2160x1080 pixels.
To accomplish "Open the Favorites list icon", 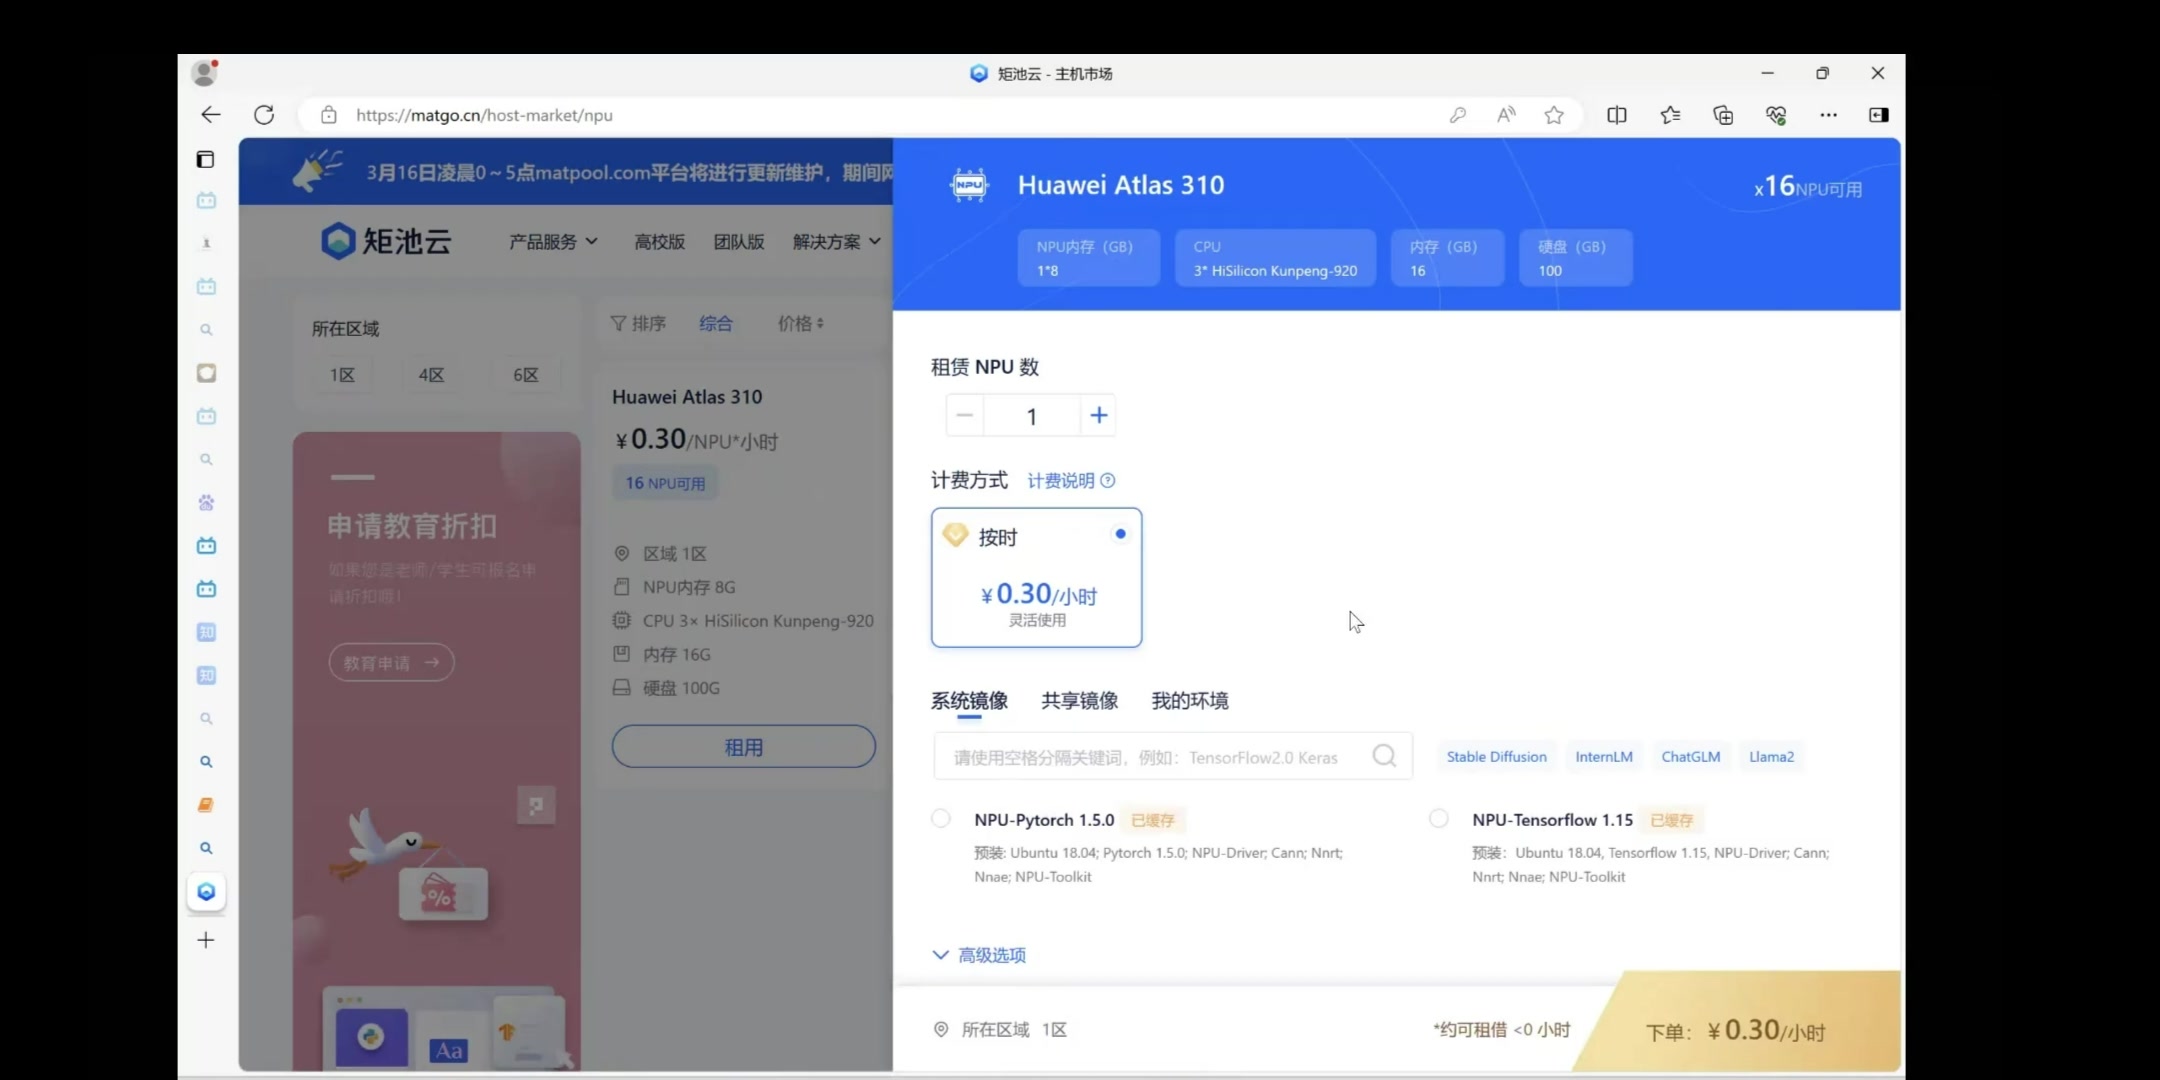I will [x=1670, y=115].
